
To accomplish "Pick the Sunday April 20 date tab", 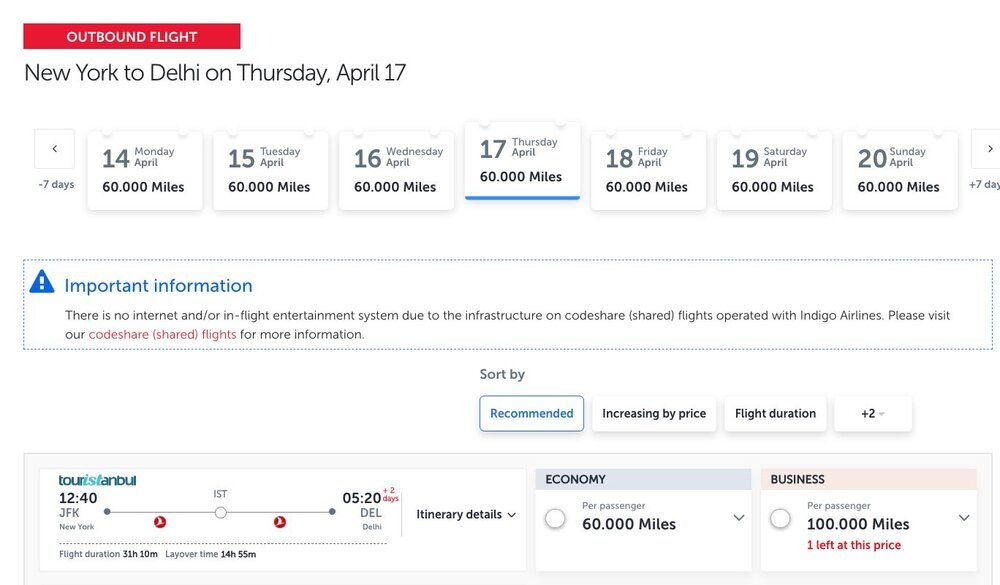I will click(x=900, y=170).
